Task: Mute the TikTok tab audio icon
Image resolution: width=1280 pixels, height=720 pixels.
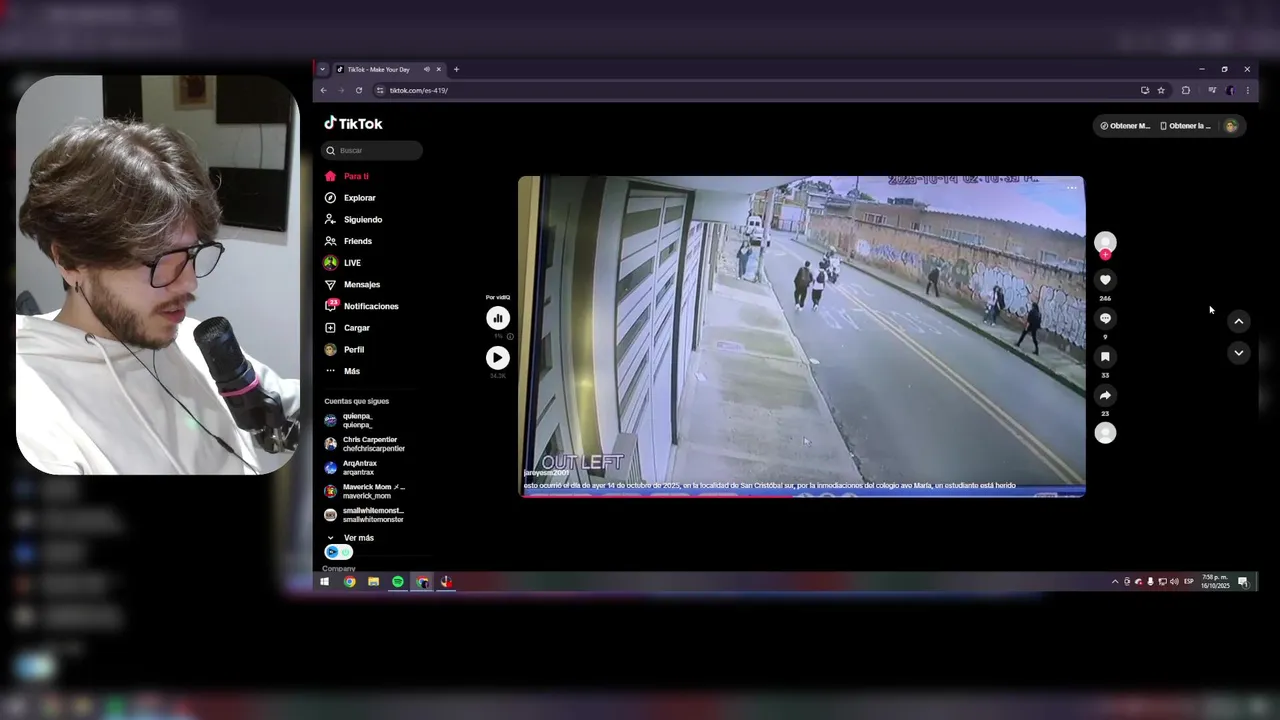Action: 426,69
